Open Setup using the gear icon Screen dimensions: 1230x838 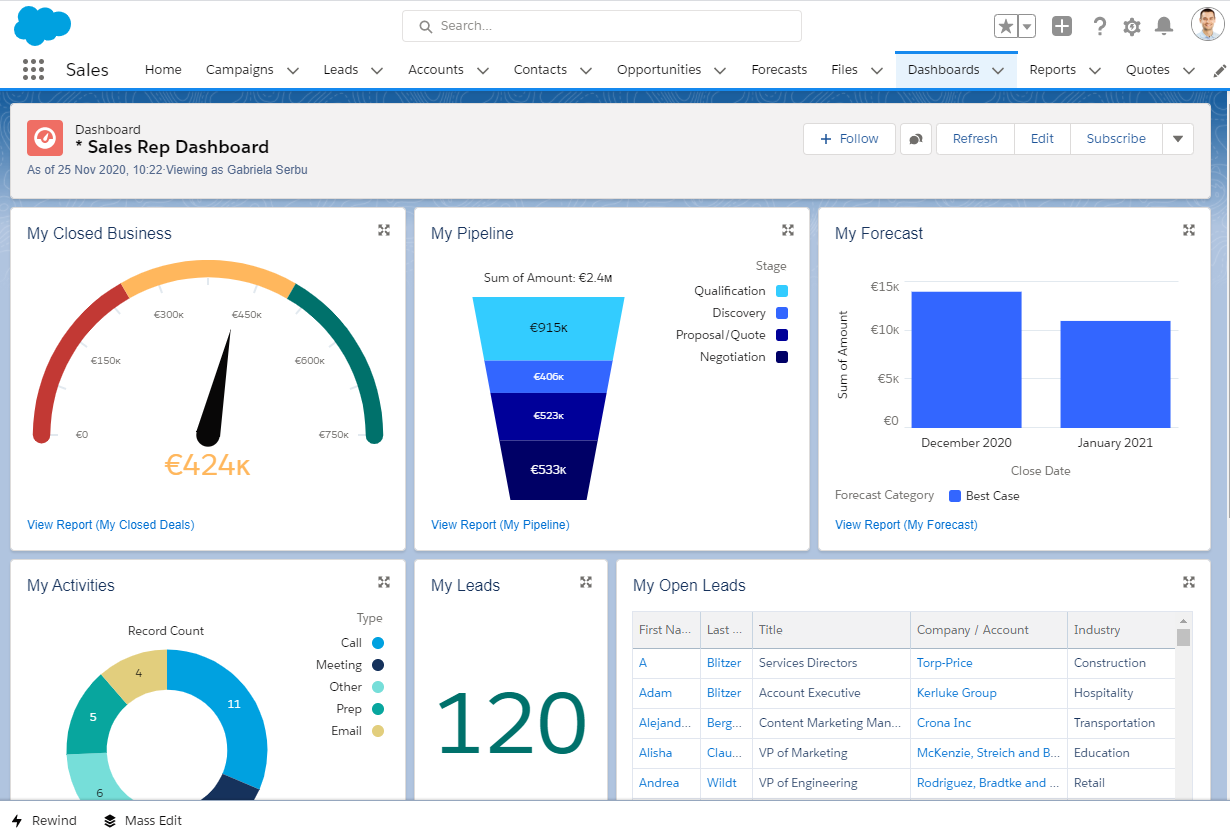point(1131,26)
